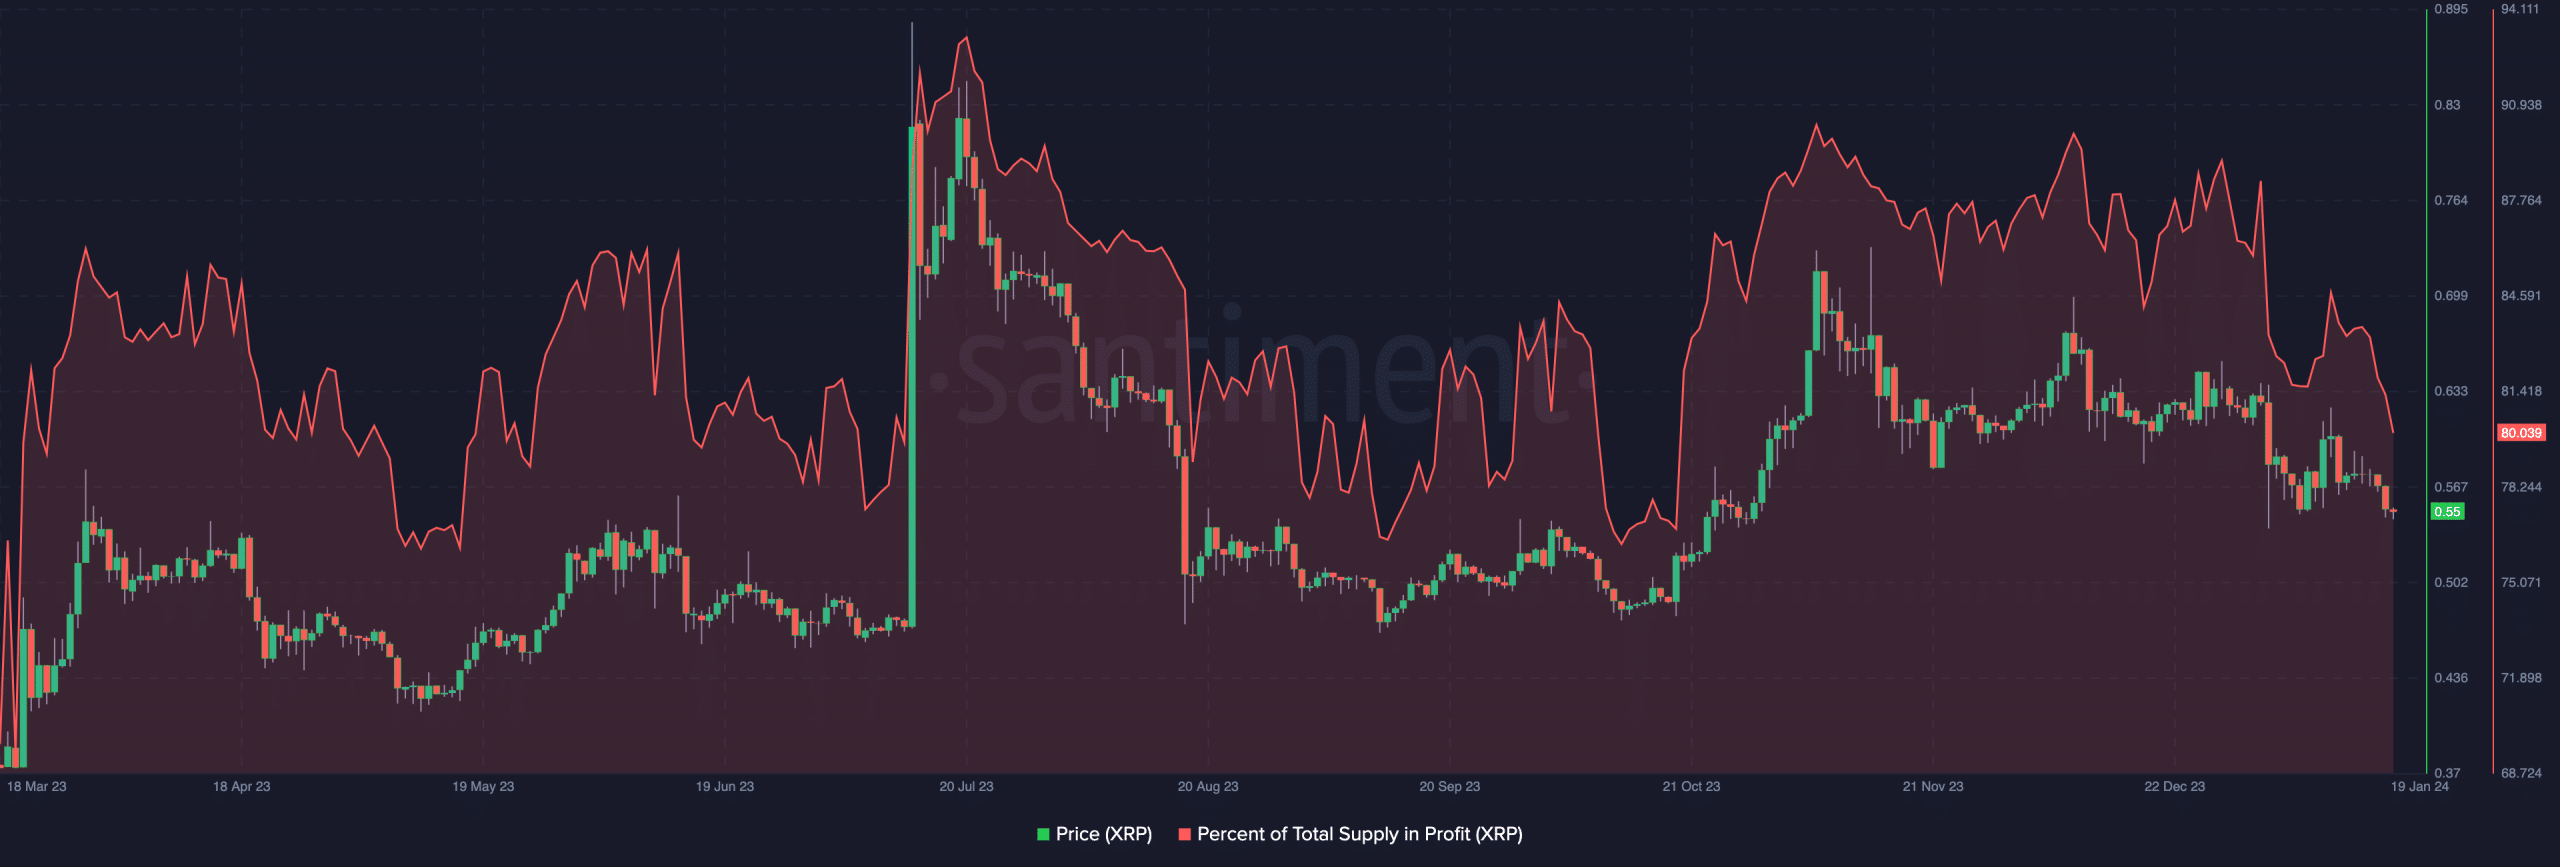Select the 22 Dec 23 date label

point(2174,786)
